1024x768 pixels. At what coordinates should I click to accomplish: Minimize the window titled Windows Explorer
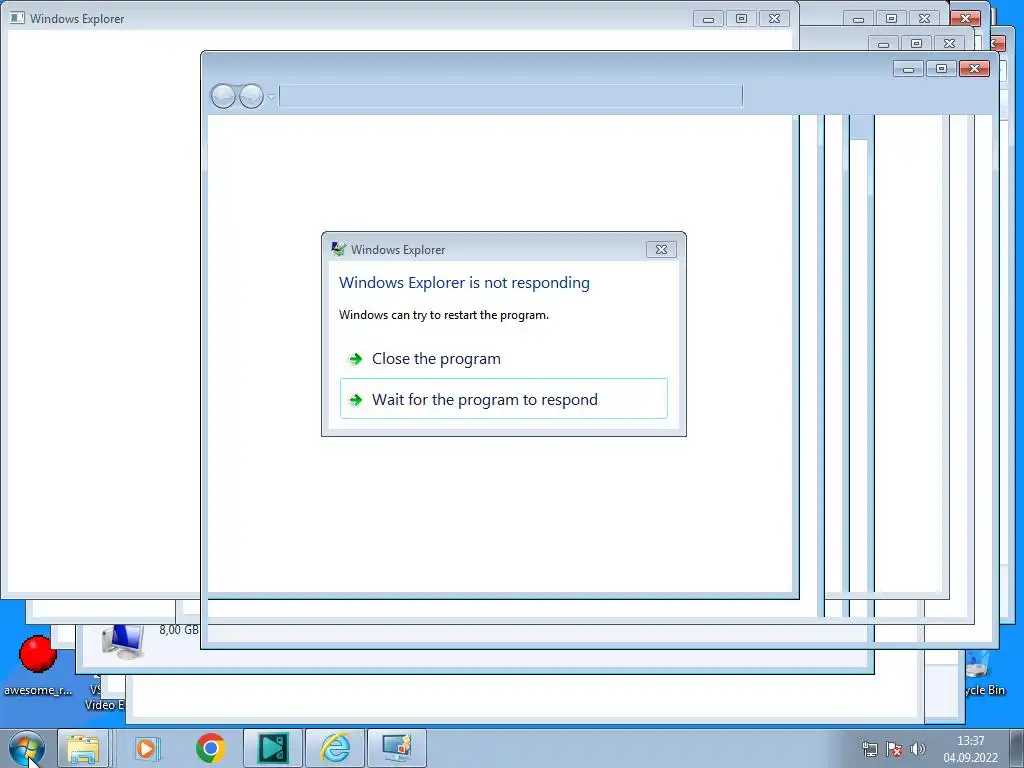708,19
